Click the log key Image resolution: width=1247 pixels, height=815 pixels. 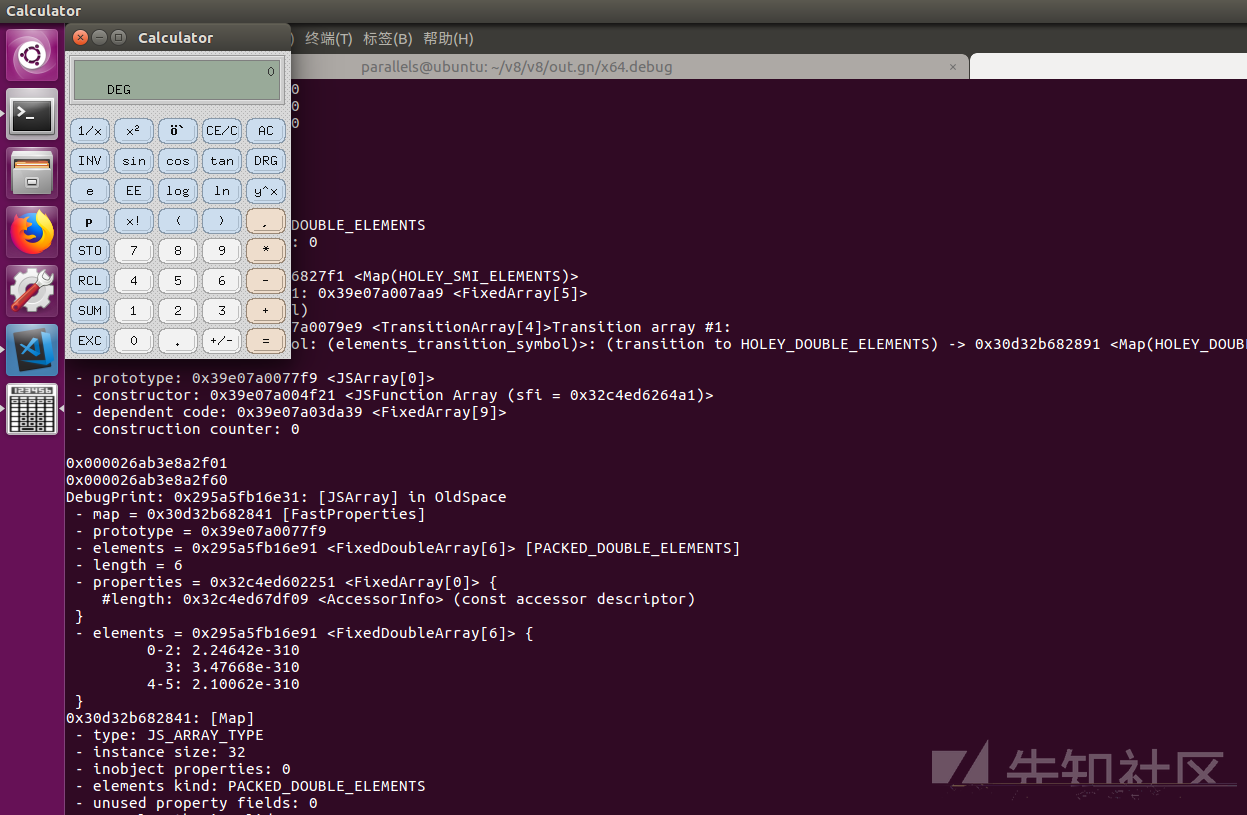[x=178, y=191]
